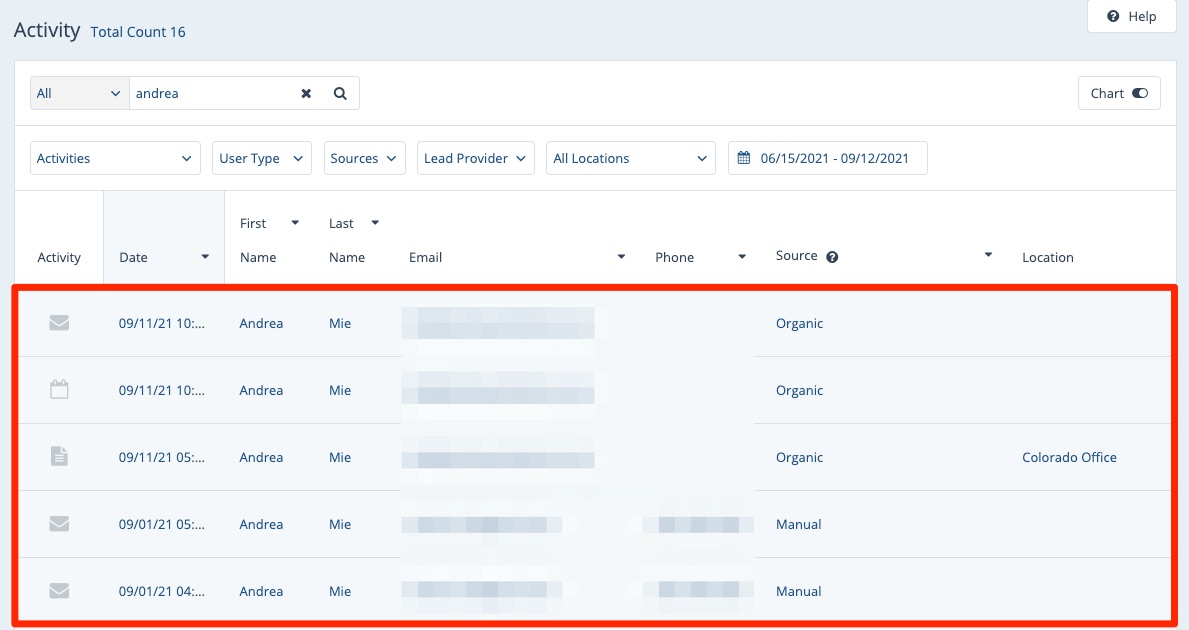1189x630 pixels.
Task: Open the Lead Provider dropdown
Action: [475, 158]
